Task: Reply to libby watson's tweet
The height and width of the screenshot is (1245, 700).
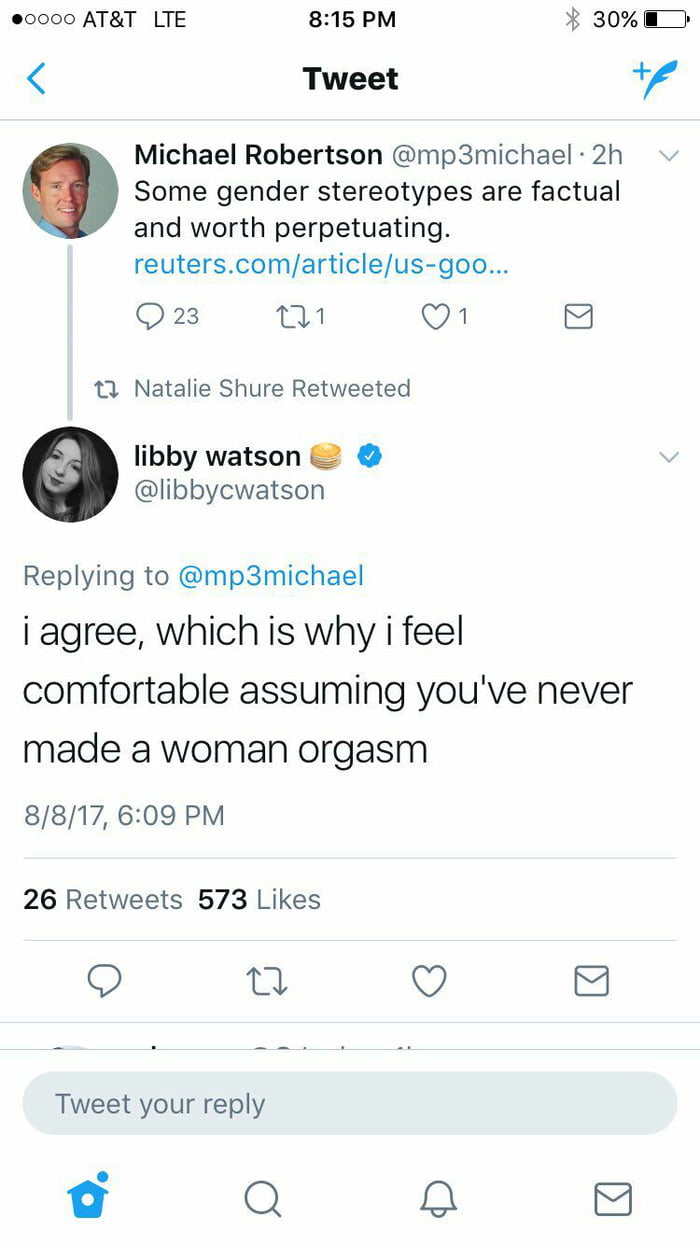Action: click(x=103, y=981)
